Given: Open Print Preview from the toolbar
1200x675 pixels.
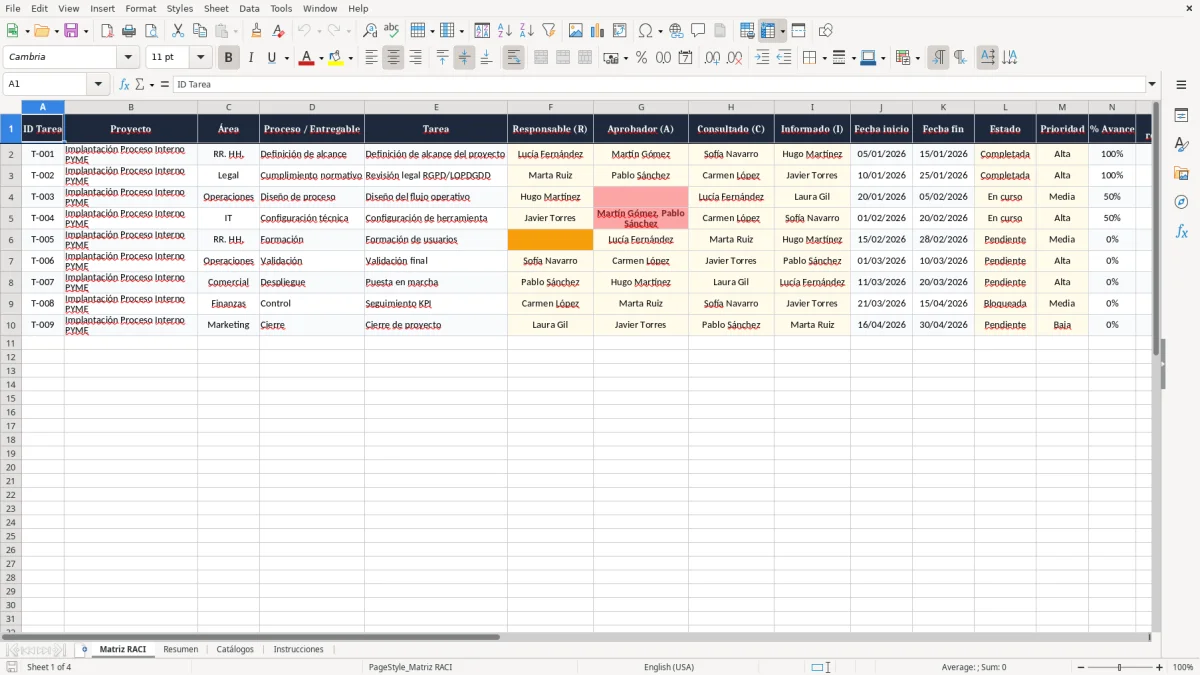Looking at the screenshot, I should point(151,31).
